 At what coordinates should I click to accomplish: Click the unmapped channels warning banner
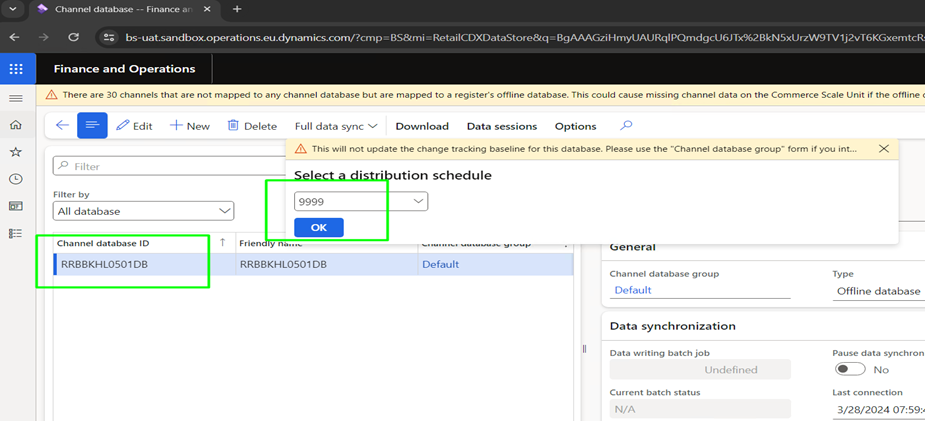[480, 95]
